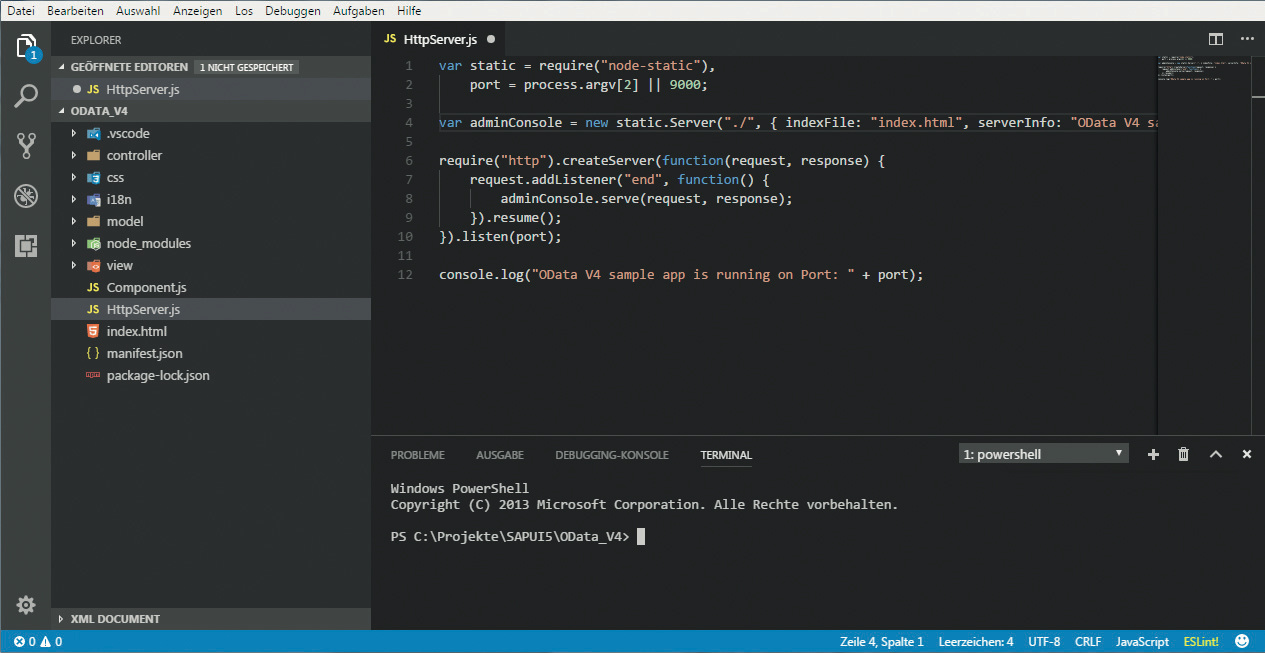Switch to the PROBLEME panel tab
This screenshot has width=1265, height=653.
pos(417,455)
